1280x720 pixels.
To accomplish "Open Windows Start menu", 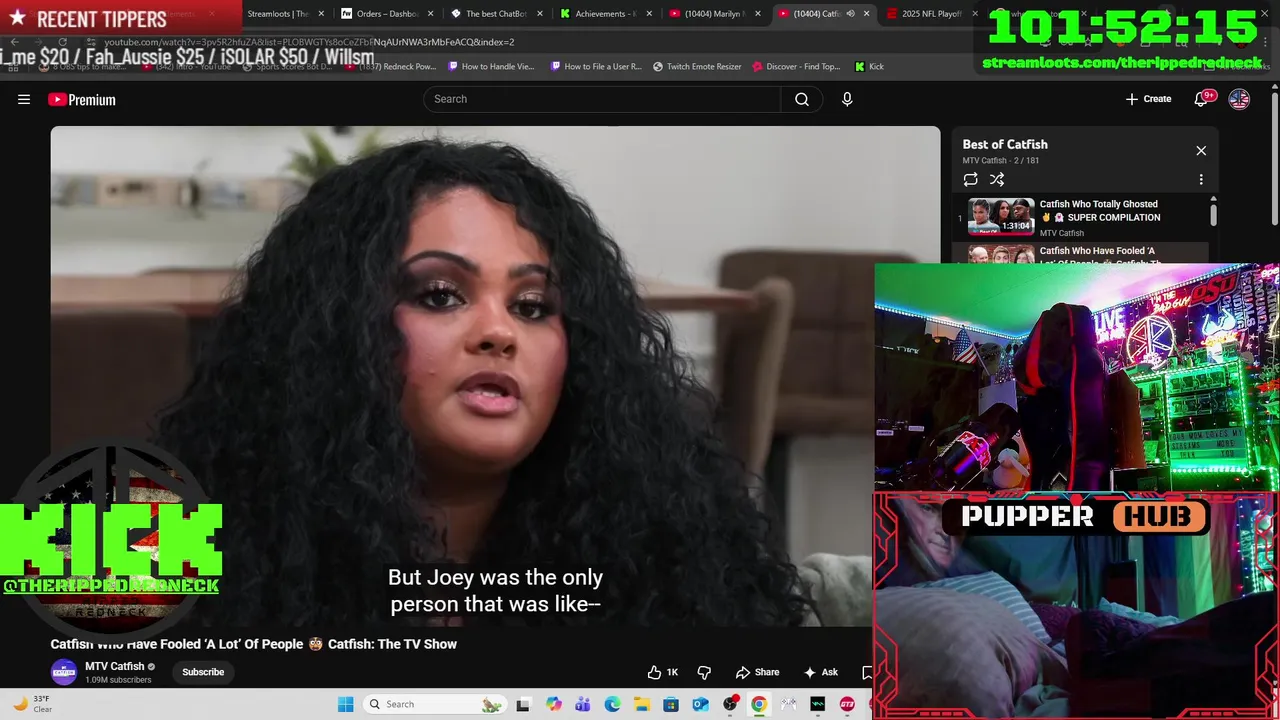I will [346, 704].
